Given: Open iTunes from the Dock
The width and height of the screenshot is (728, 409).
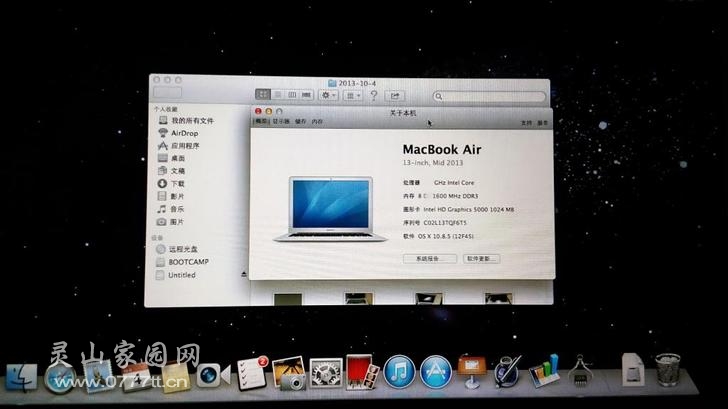Looking at the screenshot, I should coord(399,372).
